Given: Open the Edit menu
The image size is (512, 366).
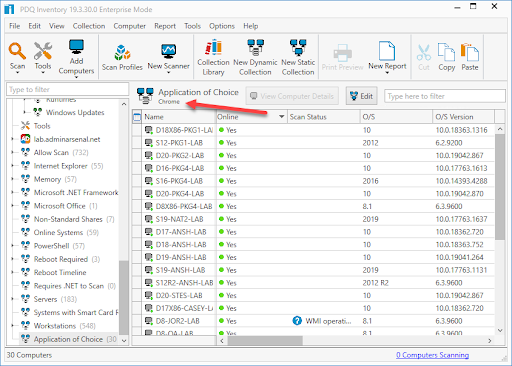Looking at the screenshot, I should click(34, 26).
